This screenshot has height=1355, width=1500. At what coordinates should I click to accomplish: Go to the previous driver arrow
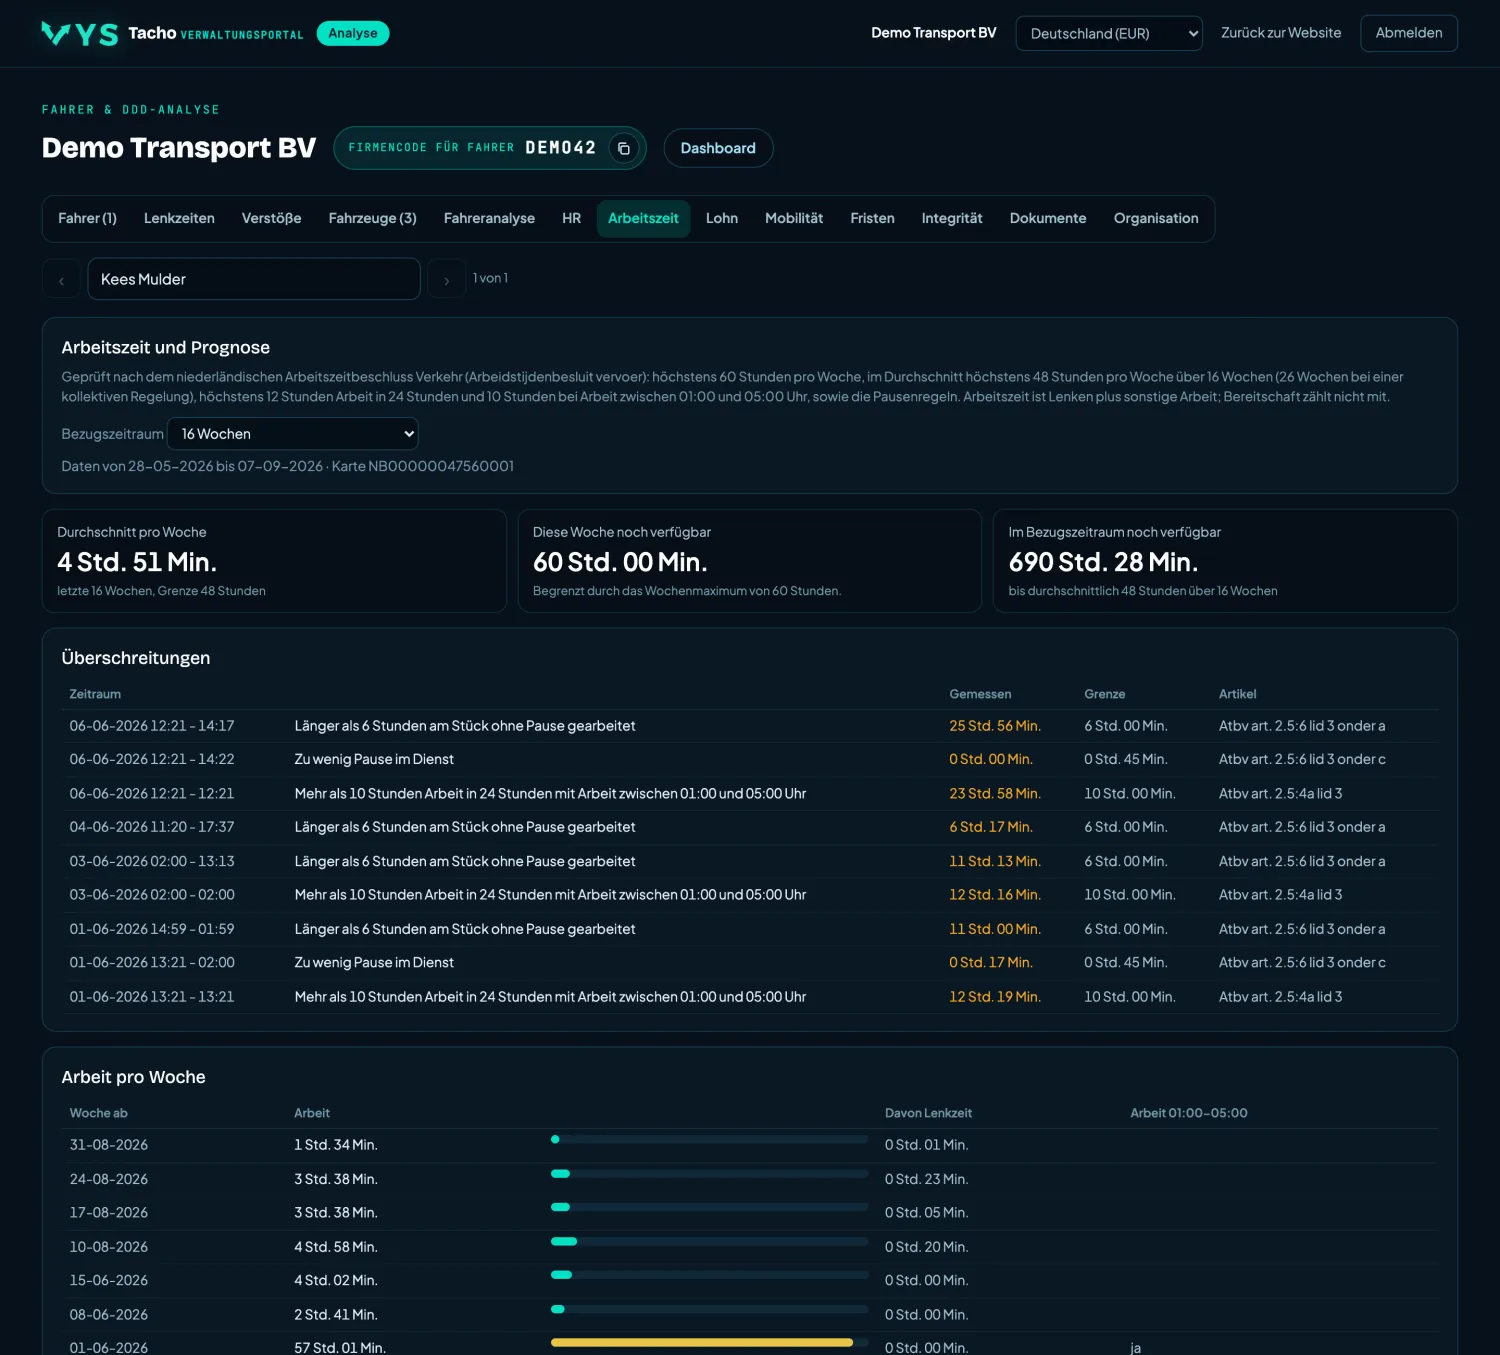(x=61, y=280)
